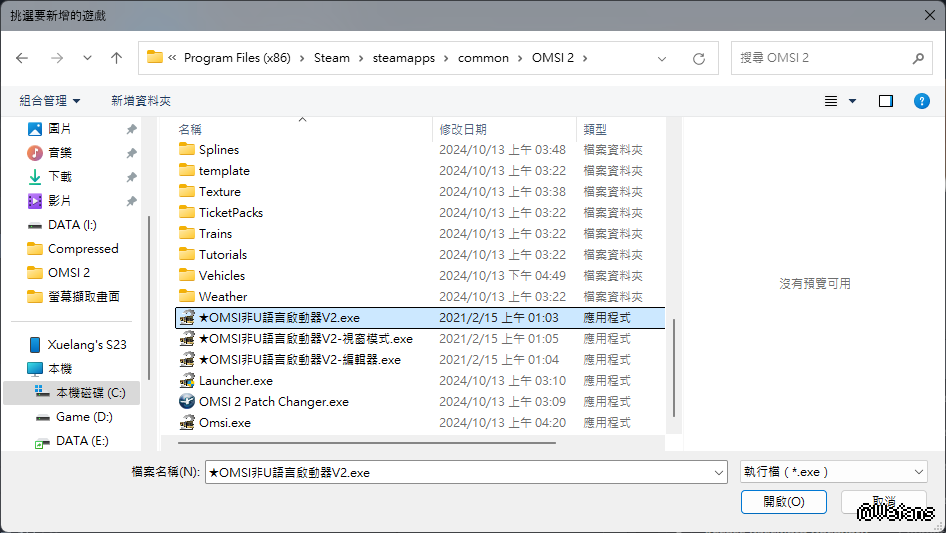Select the Steam breadcrumb segment
This screenshot has width=946, height=533.
click(331, 58)
